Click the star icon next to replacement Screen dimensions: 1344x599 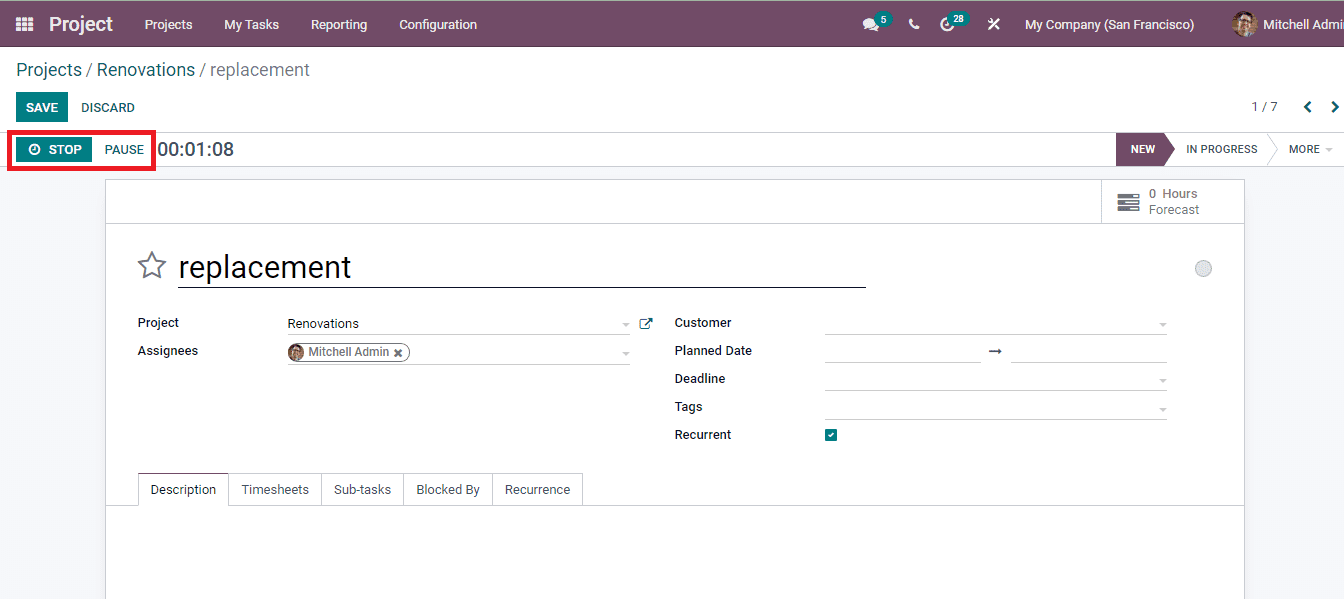click(151, 265)
